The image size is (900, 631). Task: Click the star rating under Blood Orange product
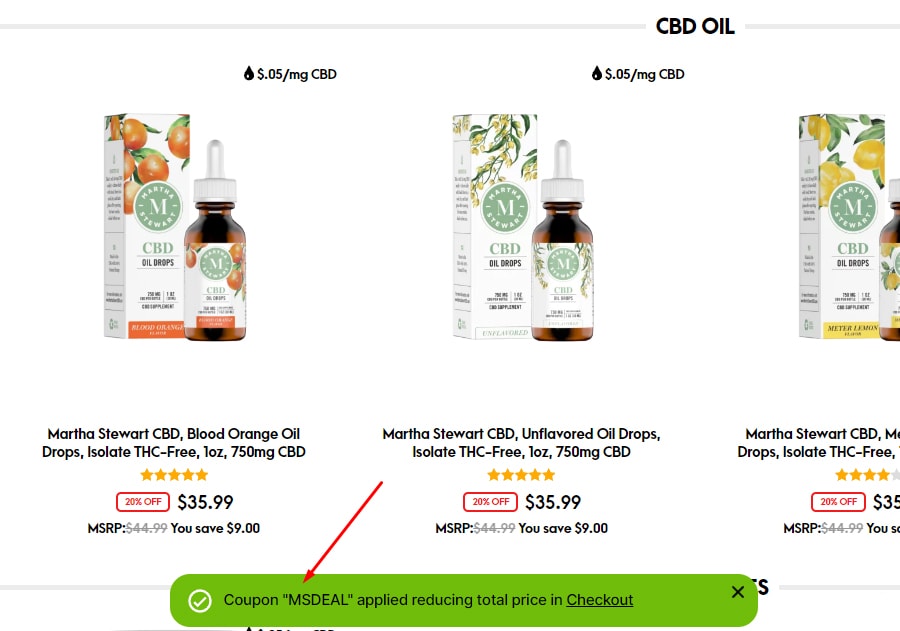coord(174,475)
